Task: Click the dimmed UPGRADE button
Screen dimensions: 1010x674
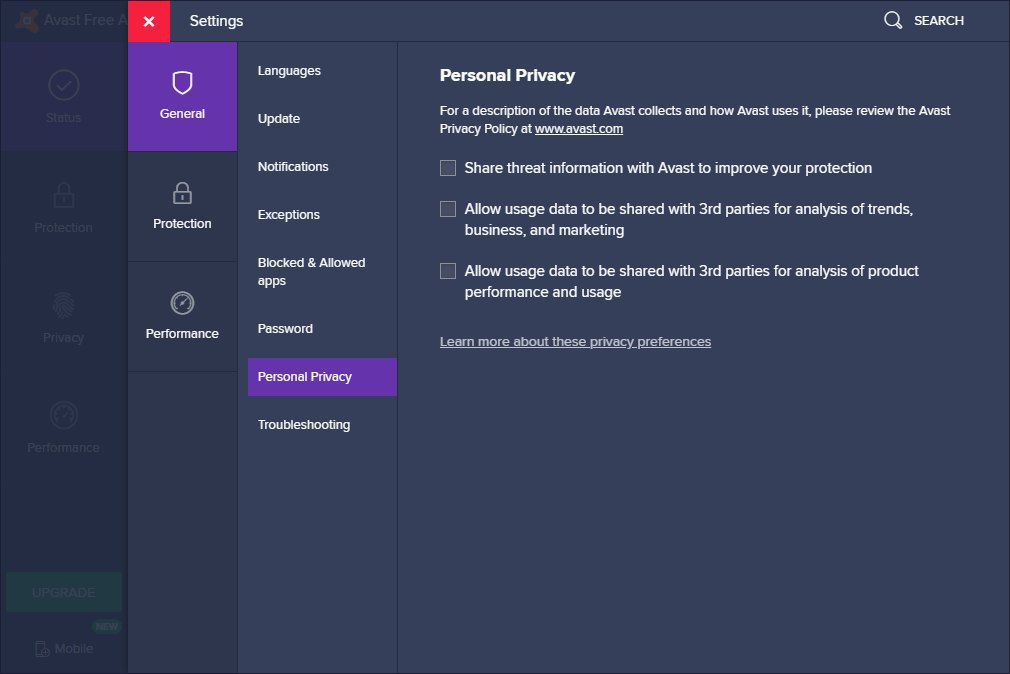Action: (64, 592)
